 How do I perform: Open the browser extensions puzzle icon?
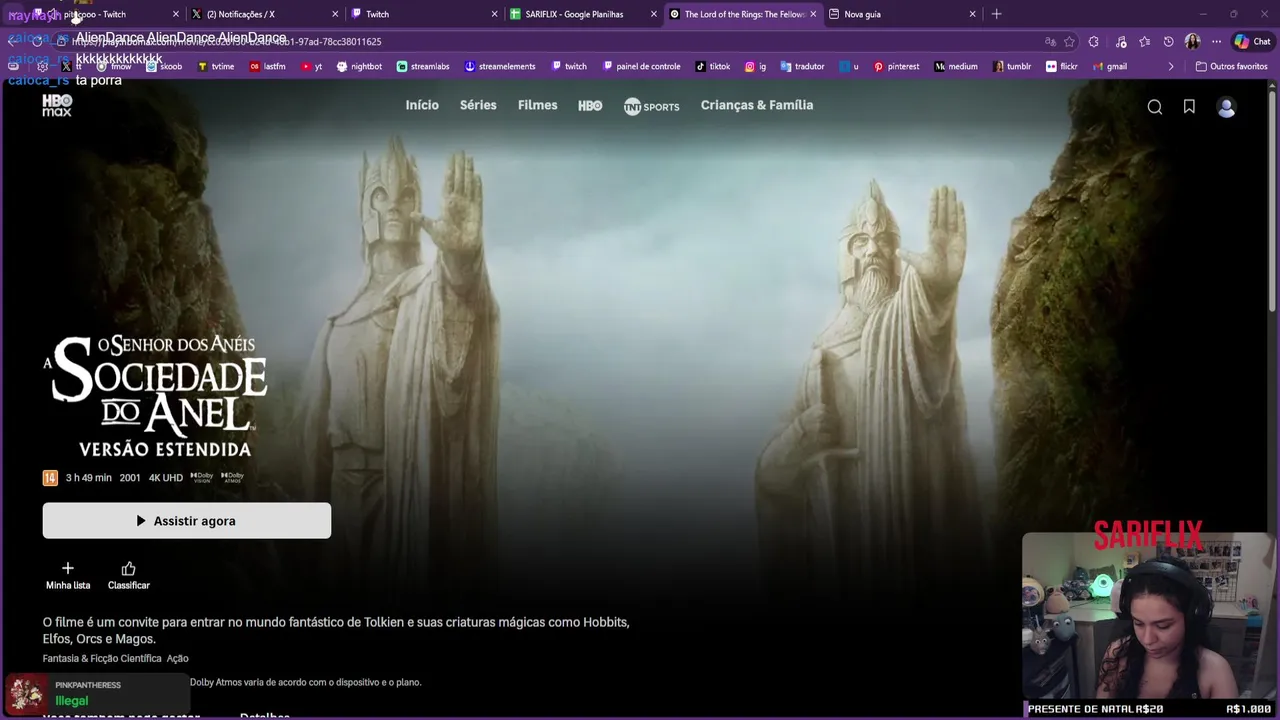(x=1094, y=42)
